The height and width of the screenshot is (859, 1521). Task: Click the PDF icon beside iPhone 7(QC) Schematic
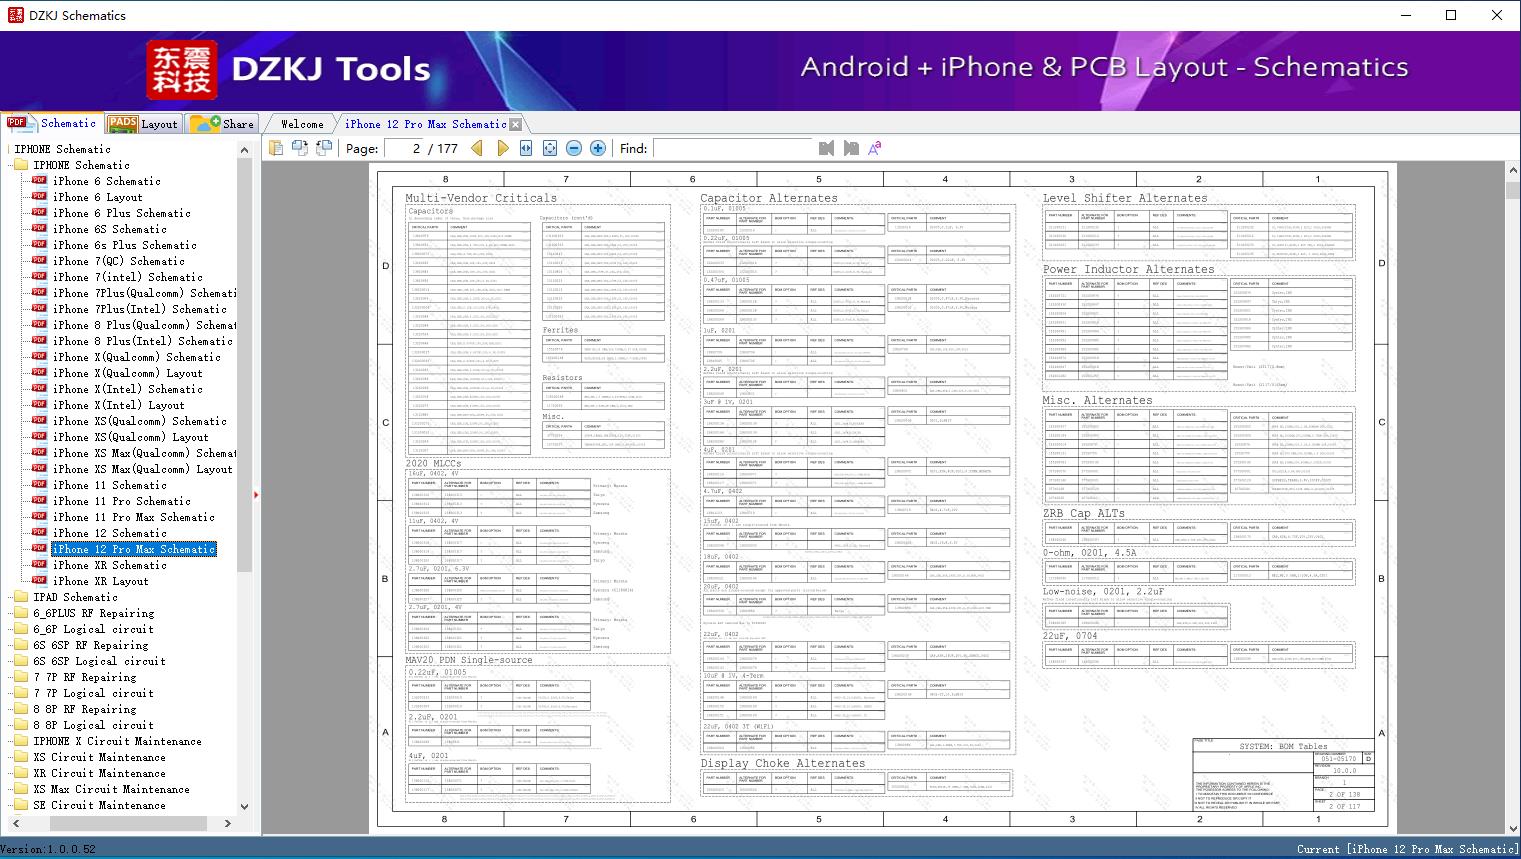[x=39, y=261]
